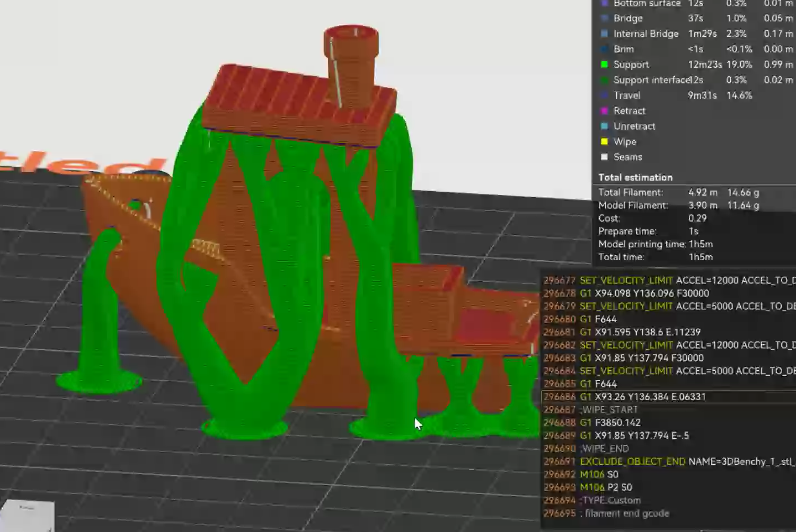Click Total Filament length 4.92 m
The height and width of the screenshot is (532, 796).
703,192
